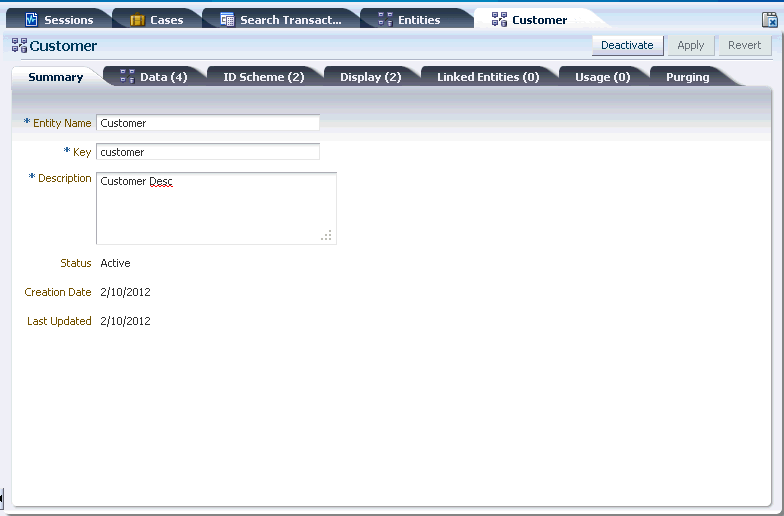Click the Entity Name label
Viewport: 784px width, 516px height.
(62, 123)
